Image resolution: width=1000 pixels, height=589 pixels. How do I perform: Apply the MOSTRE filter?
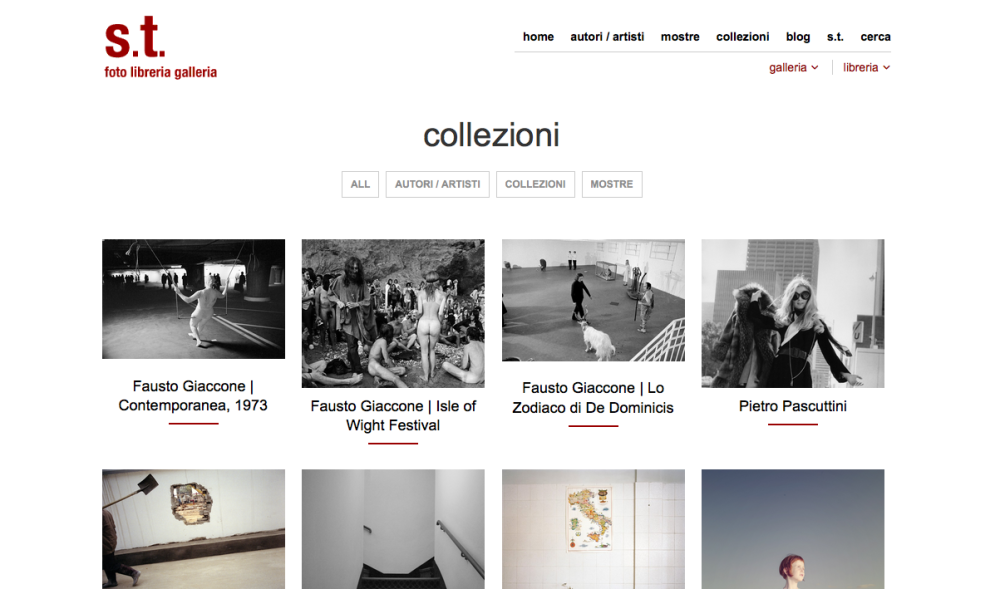pos(612,184)
